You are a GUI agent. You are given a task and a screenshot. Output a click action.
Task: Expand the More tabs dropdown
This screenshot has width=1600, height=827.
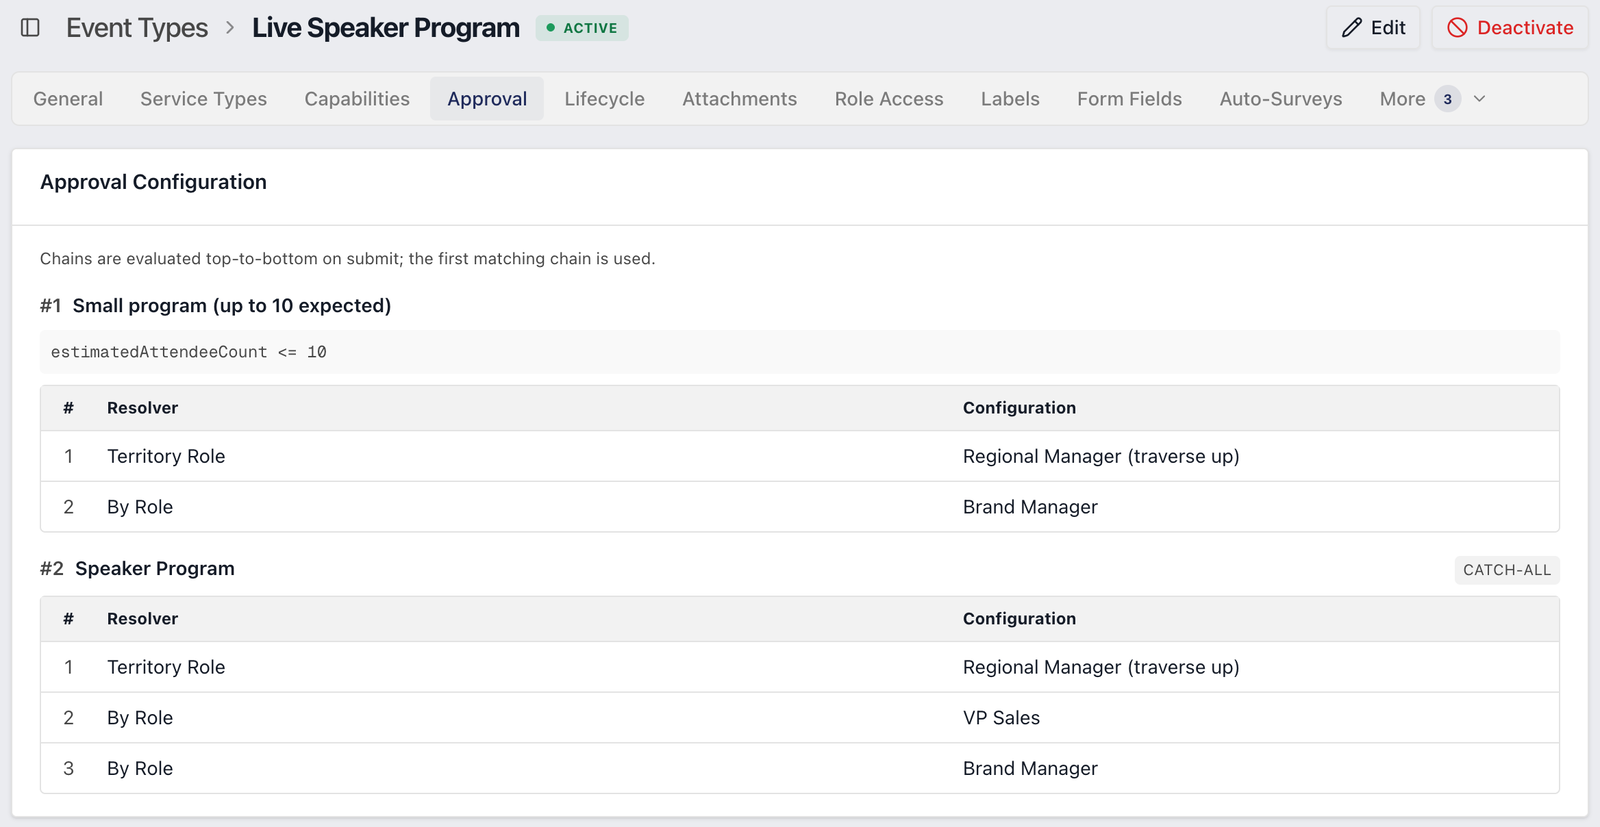coord(1432,99)
